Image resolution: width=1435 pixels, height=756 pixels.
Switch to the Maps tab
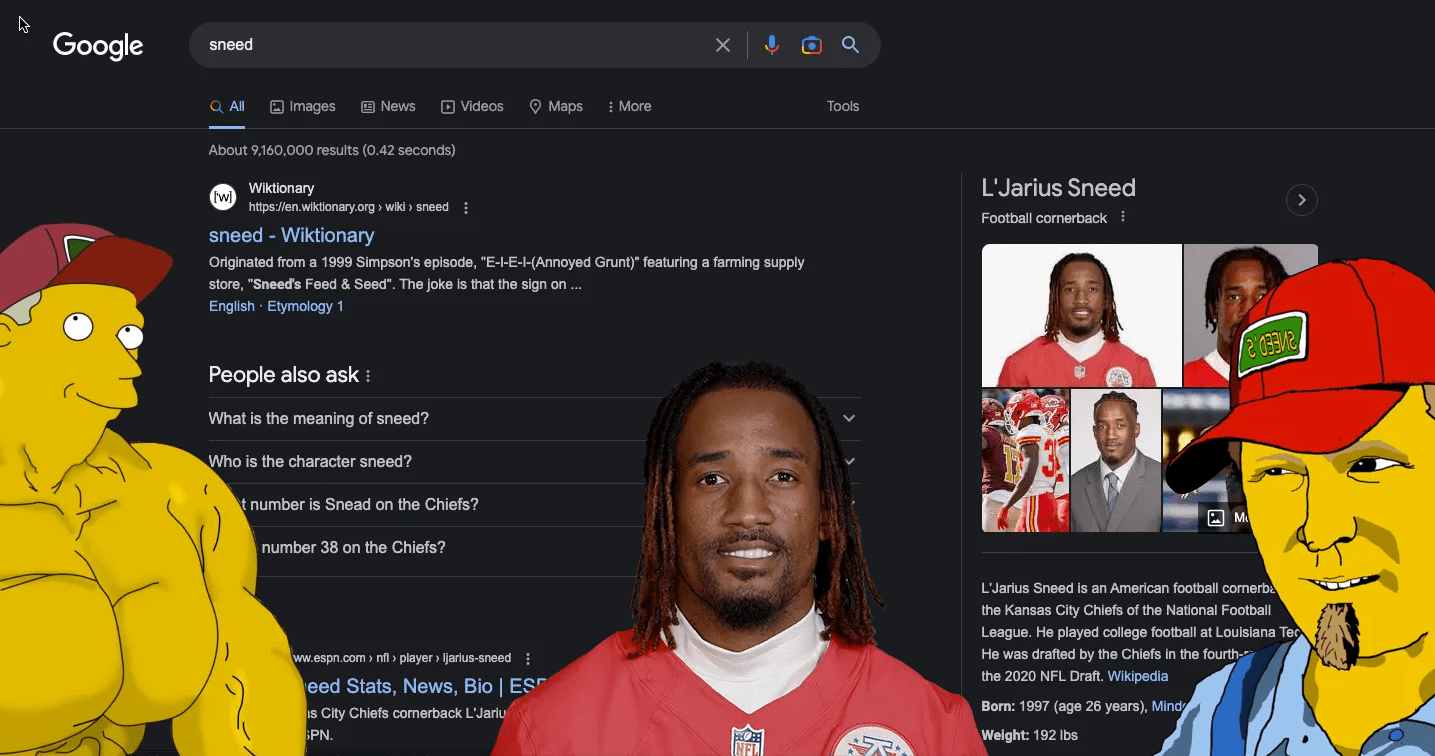[556, 107]
